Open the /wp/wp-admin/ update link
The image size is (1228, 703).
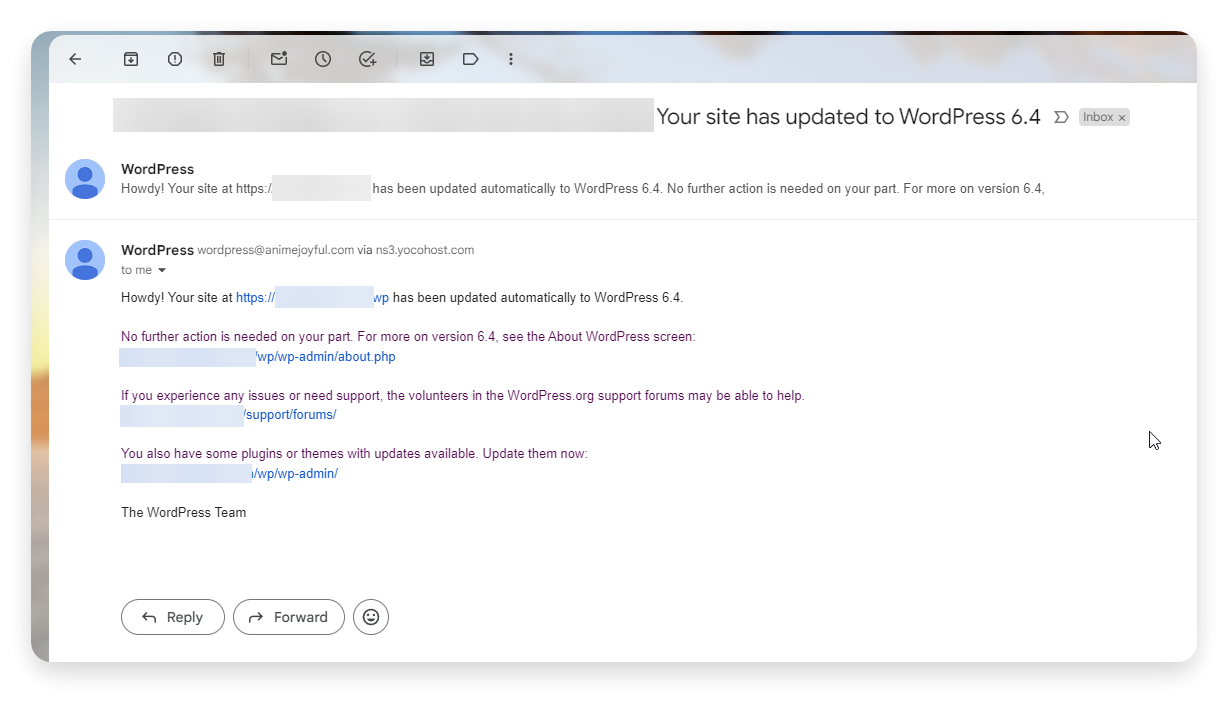coord(230,473)
